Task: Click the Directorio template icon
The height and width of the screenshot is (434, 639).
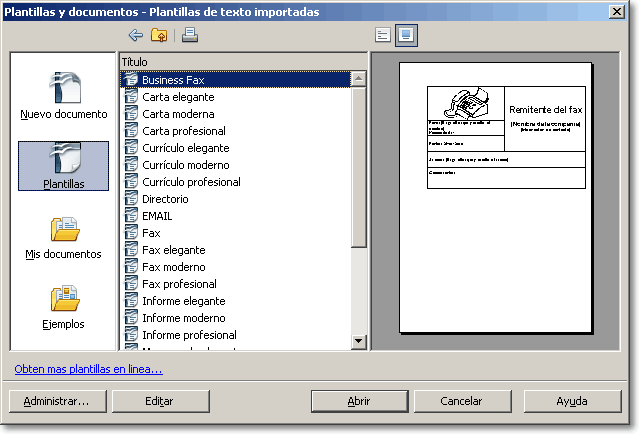Action: pos(131,199)
